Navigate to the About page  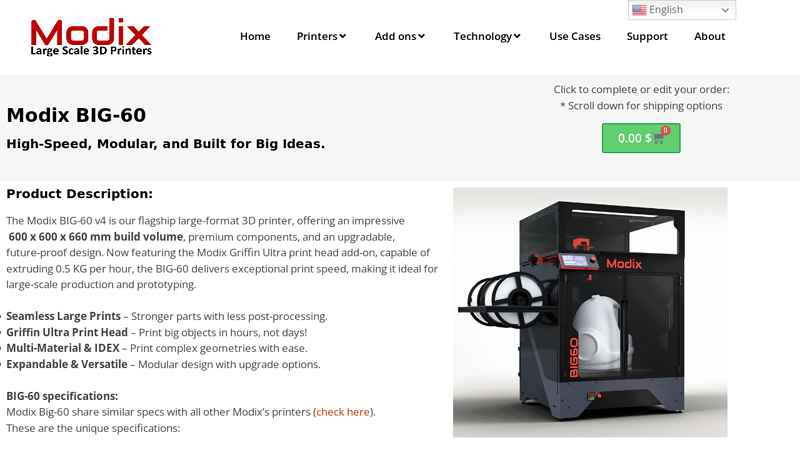[x=709, y=36]
